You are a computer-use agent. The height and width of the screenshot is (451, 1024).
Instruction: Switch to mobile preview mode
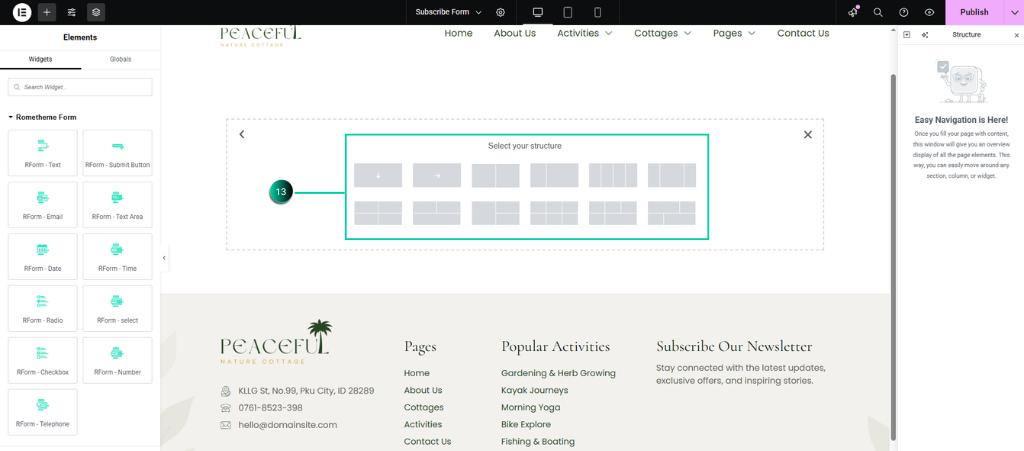click(597, 12)
